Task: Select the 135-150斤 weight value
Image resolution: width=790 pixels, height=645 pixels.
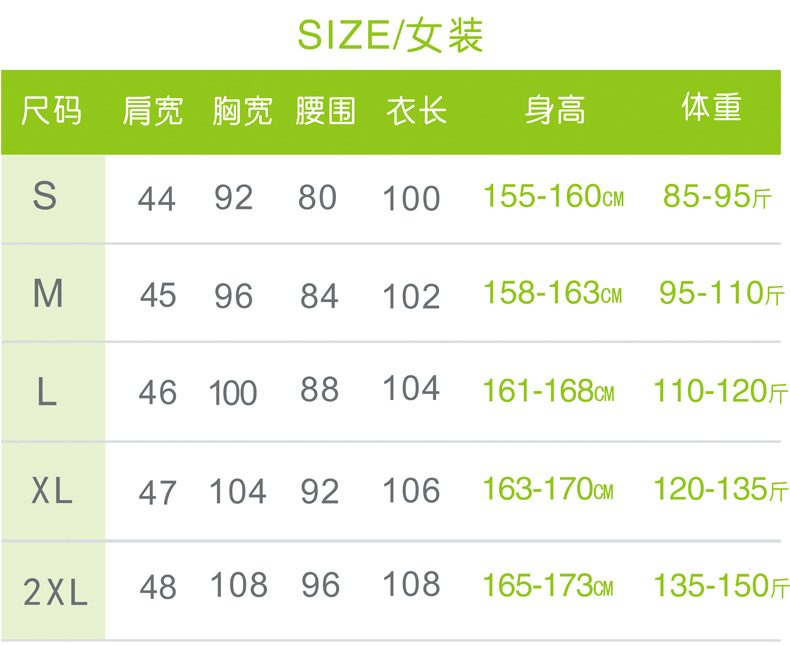Action: coord(721,586)
